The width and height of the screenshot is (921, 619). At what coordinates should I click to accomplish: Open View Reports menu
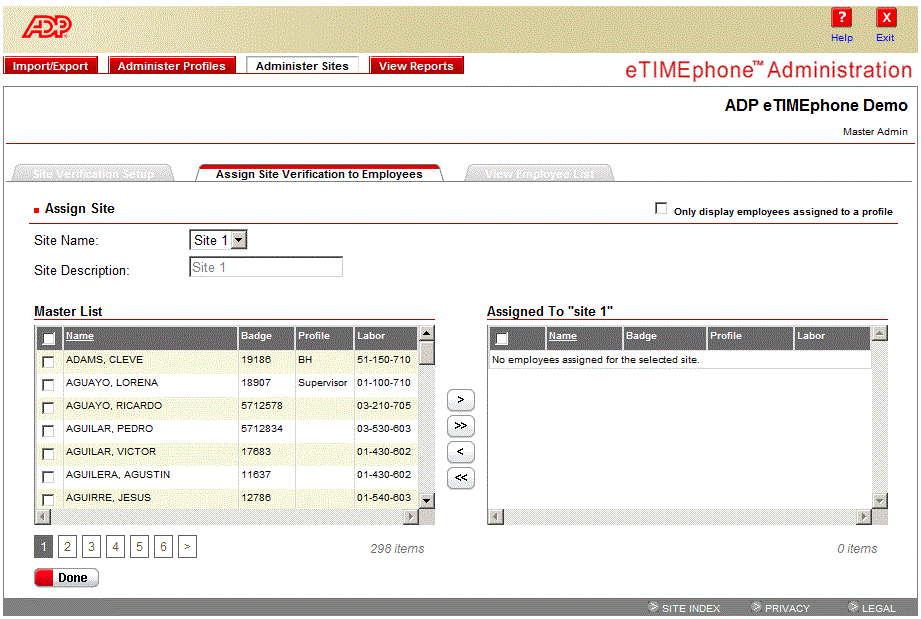(416, 66)
